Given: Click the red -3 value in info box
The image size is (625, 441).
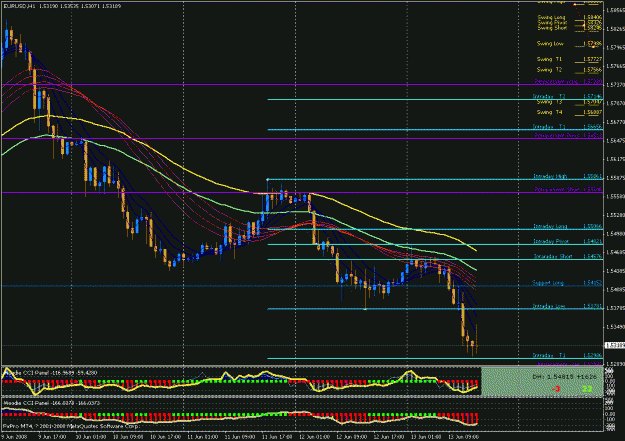Looking at the screenshot, I should tap(556, 389).
